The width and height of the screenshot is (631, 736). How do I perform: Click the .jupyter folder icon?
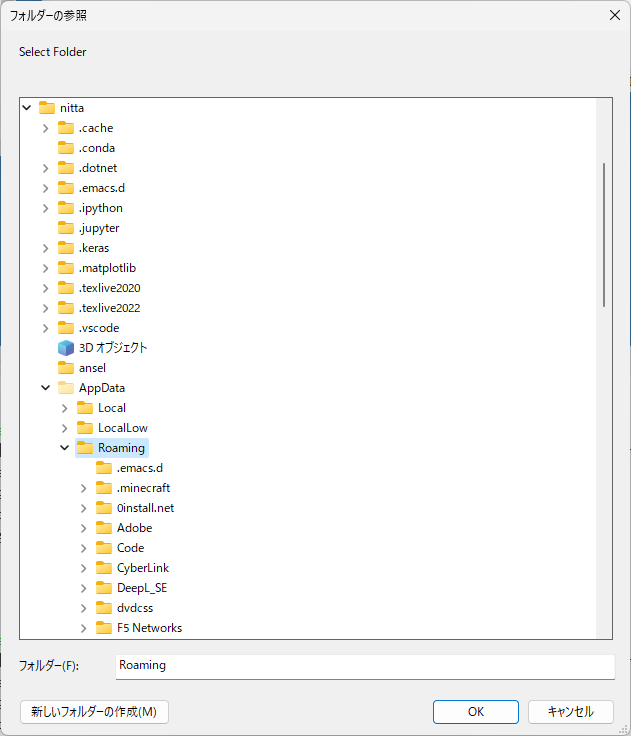pos(66,228)
